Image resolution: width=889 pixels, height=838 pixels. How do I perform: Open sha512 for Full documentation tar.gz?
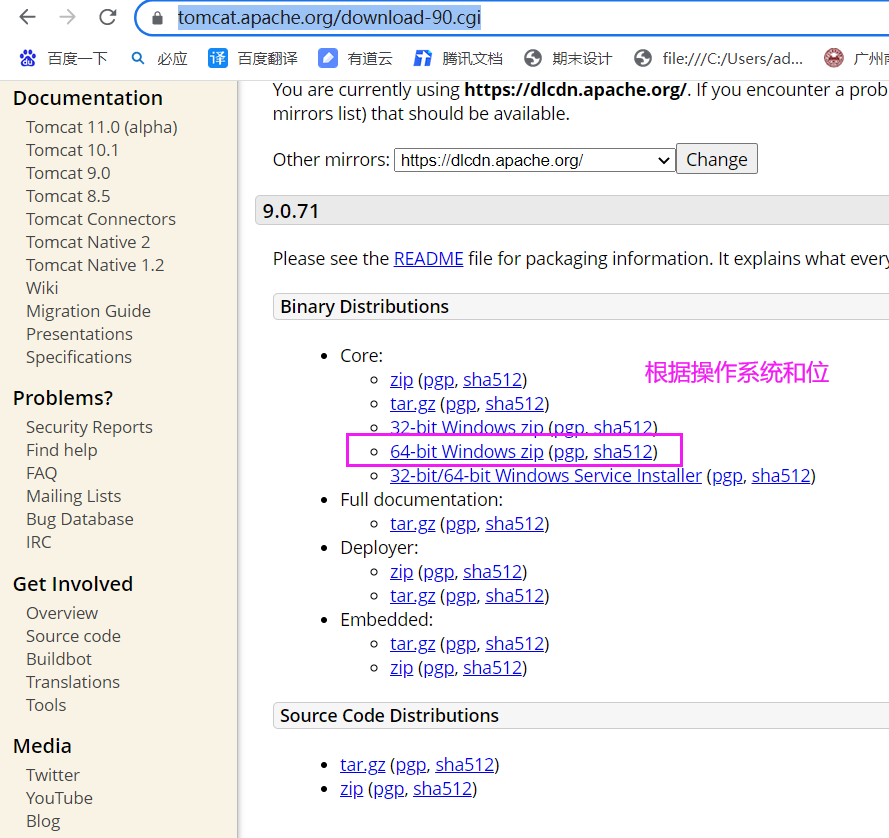pos(515,524)
